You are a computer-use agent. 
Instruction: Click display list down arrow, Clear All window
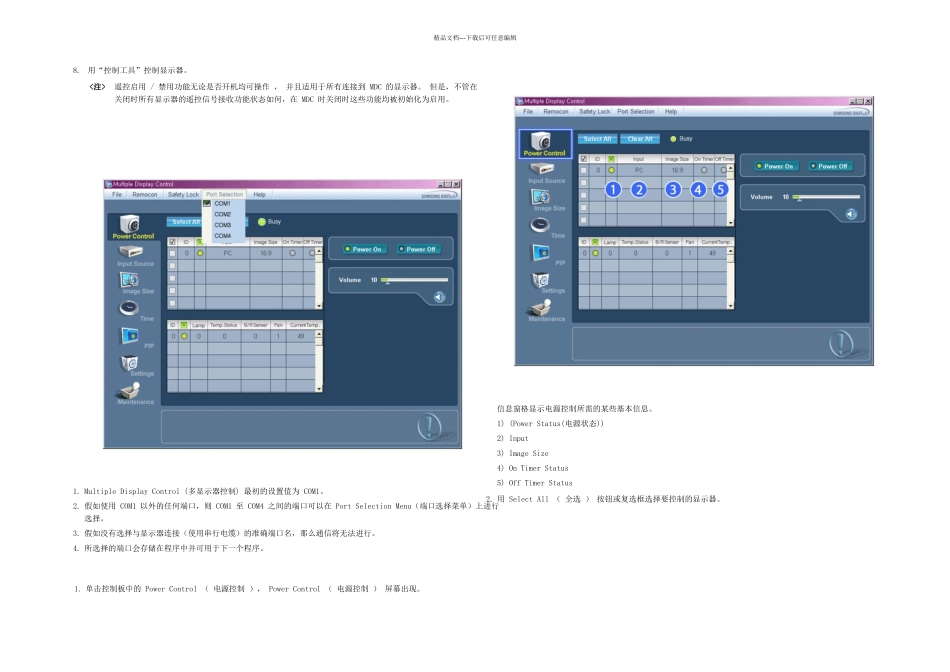[731, 223]
